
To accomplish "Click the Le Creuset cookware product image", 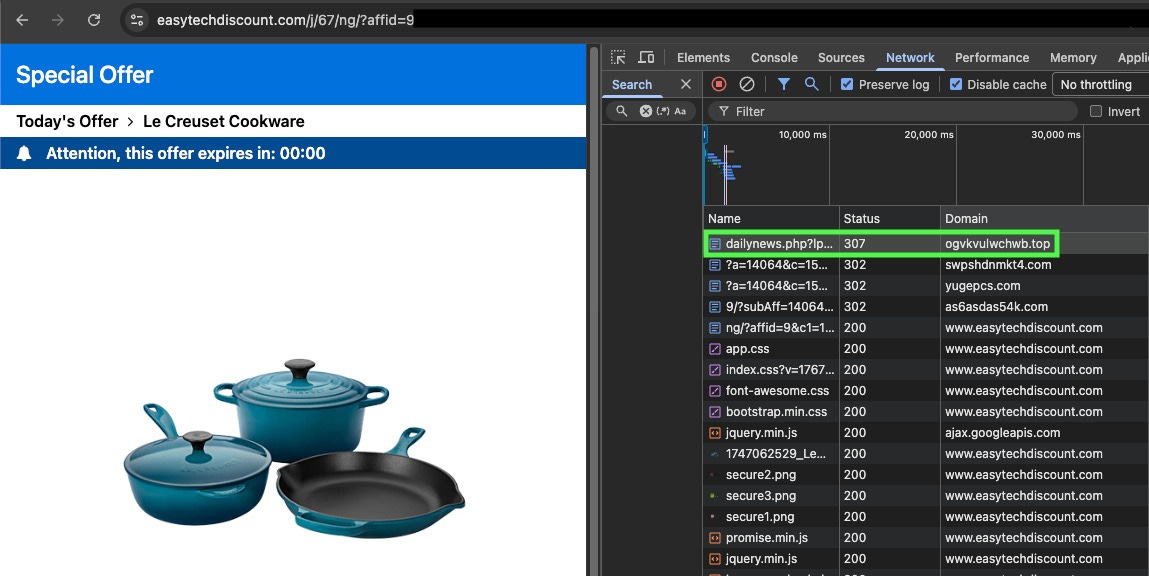I will pyautogui.click(x=294, y=447).
